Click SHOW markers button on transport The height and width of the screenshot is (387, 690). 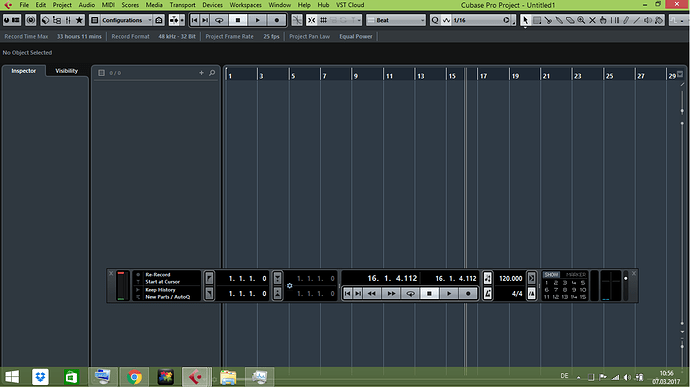tap(551, 274)
